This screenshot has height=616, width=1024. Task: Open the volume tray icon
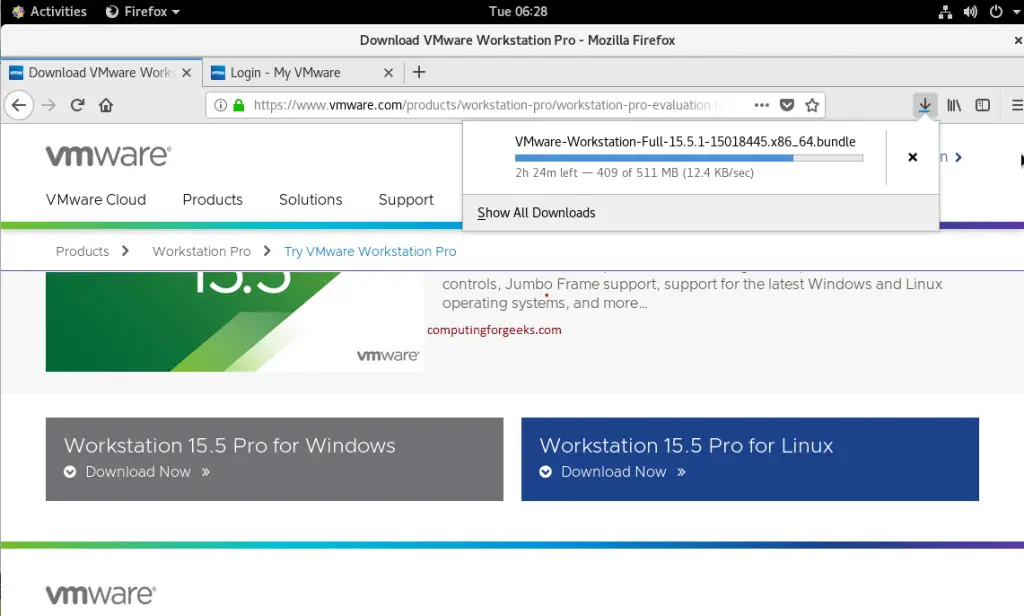pyautogui.click(x=970, y=12)
